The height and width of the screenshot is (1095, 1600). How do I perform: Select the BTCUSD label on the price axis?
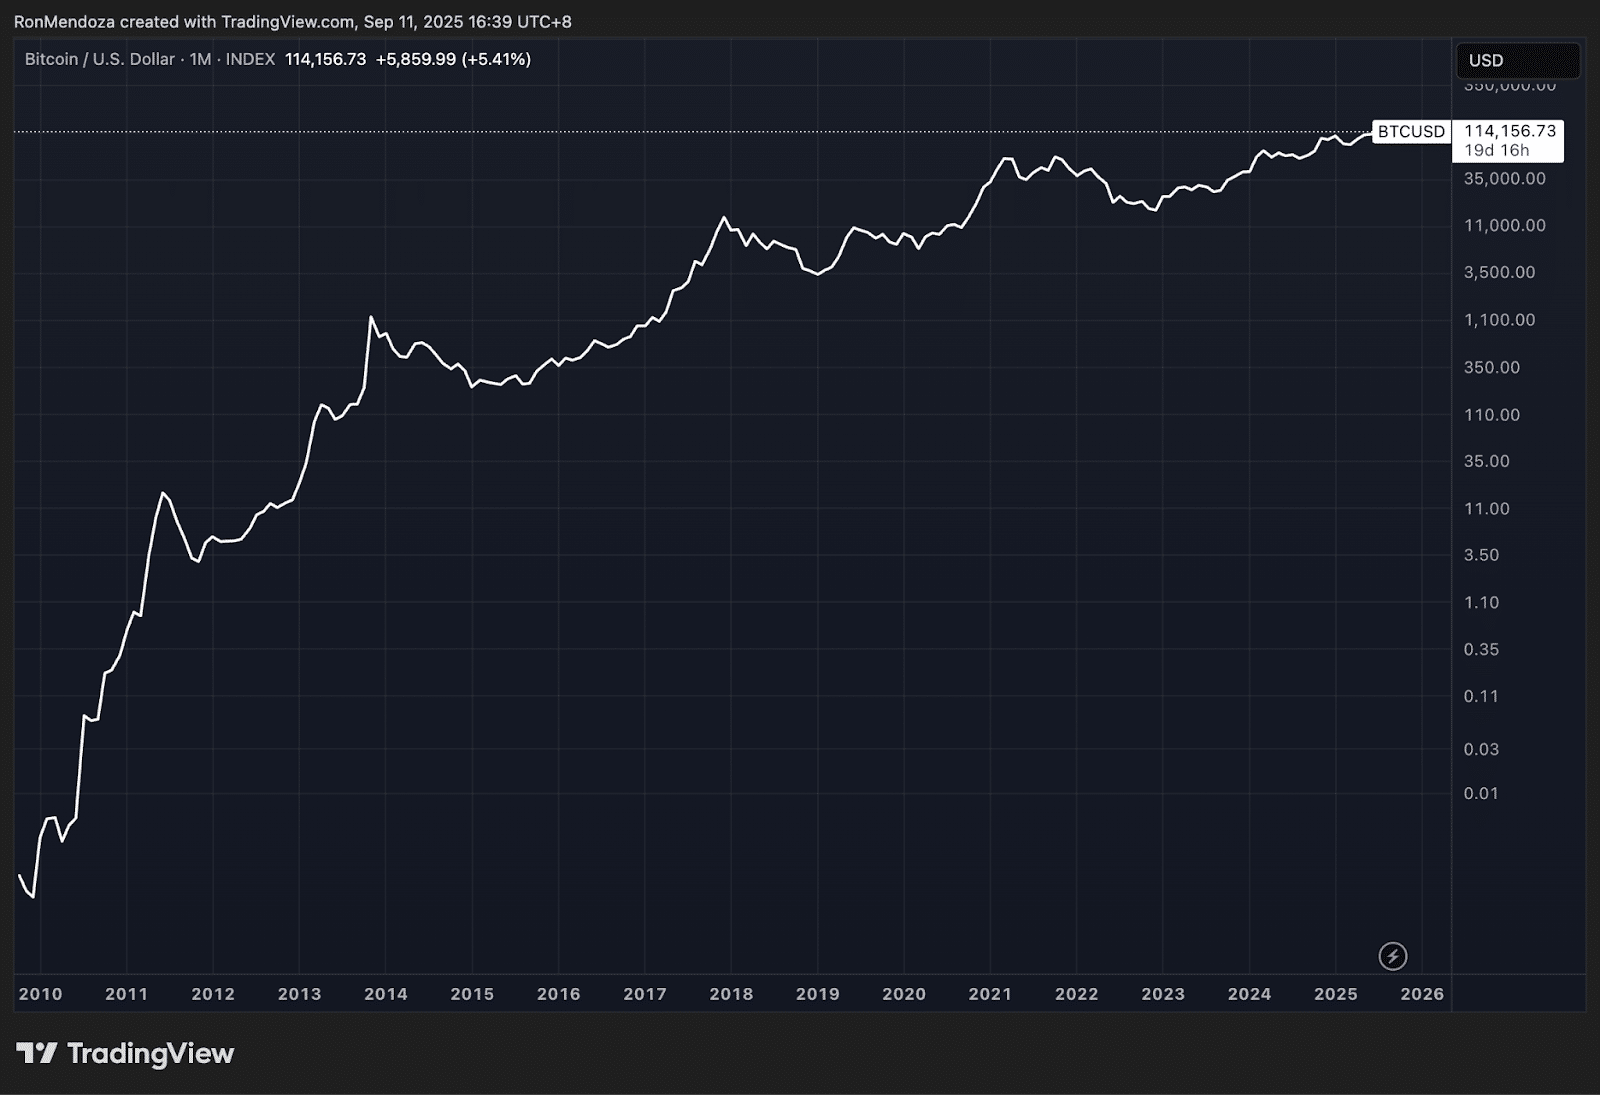1410,131
